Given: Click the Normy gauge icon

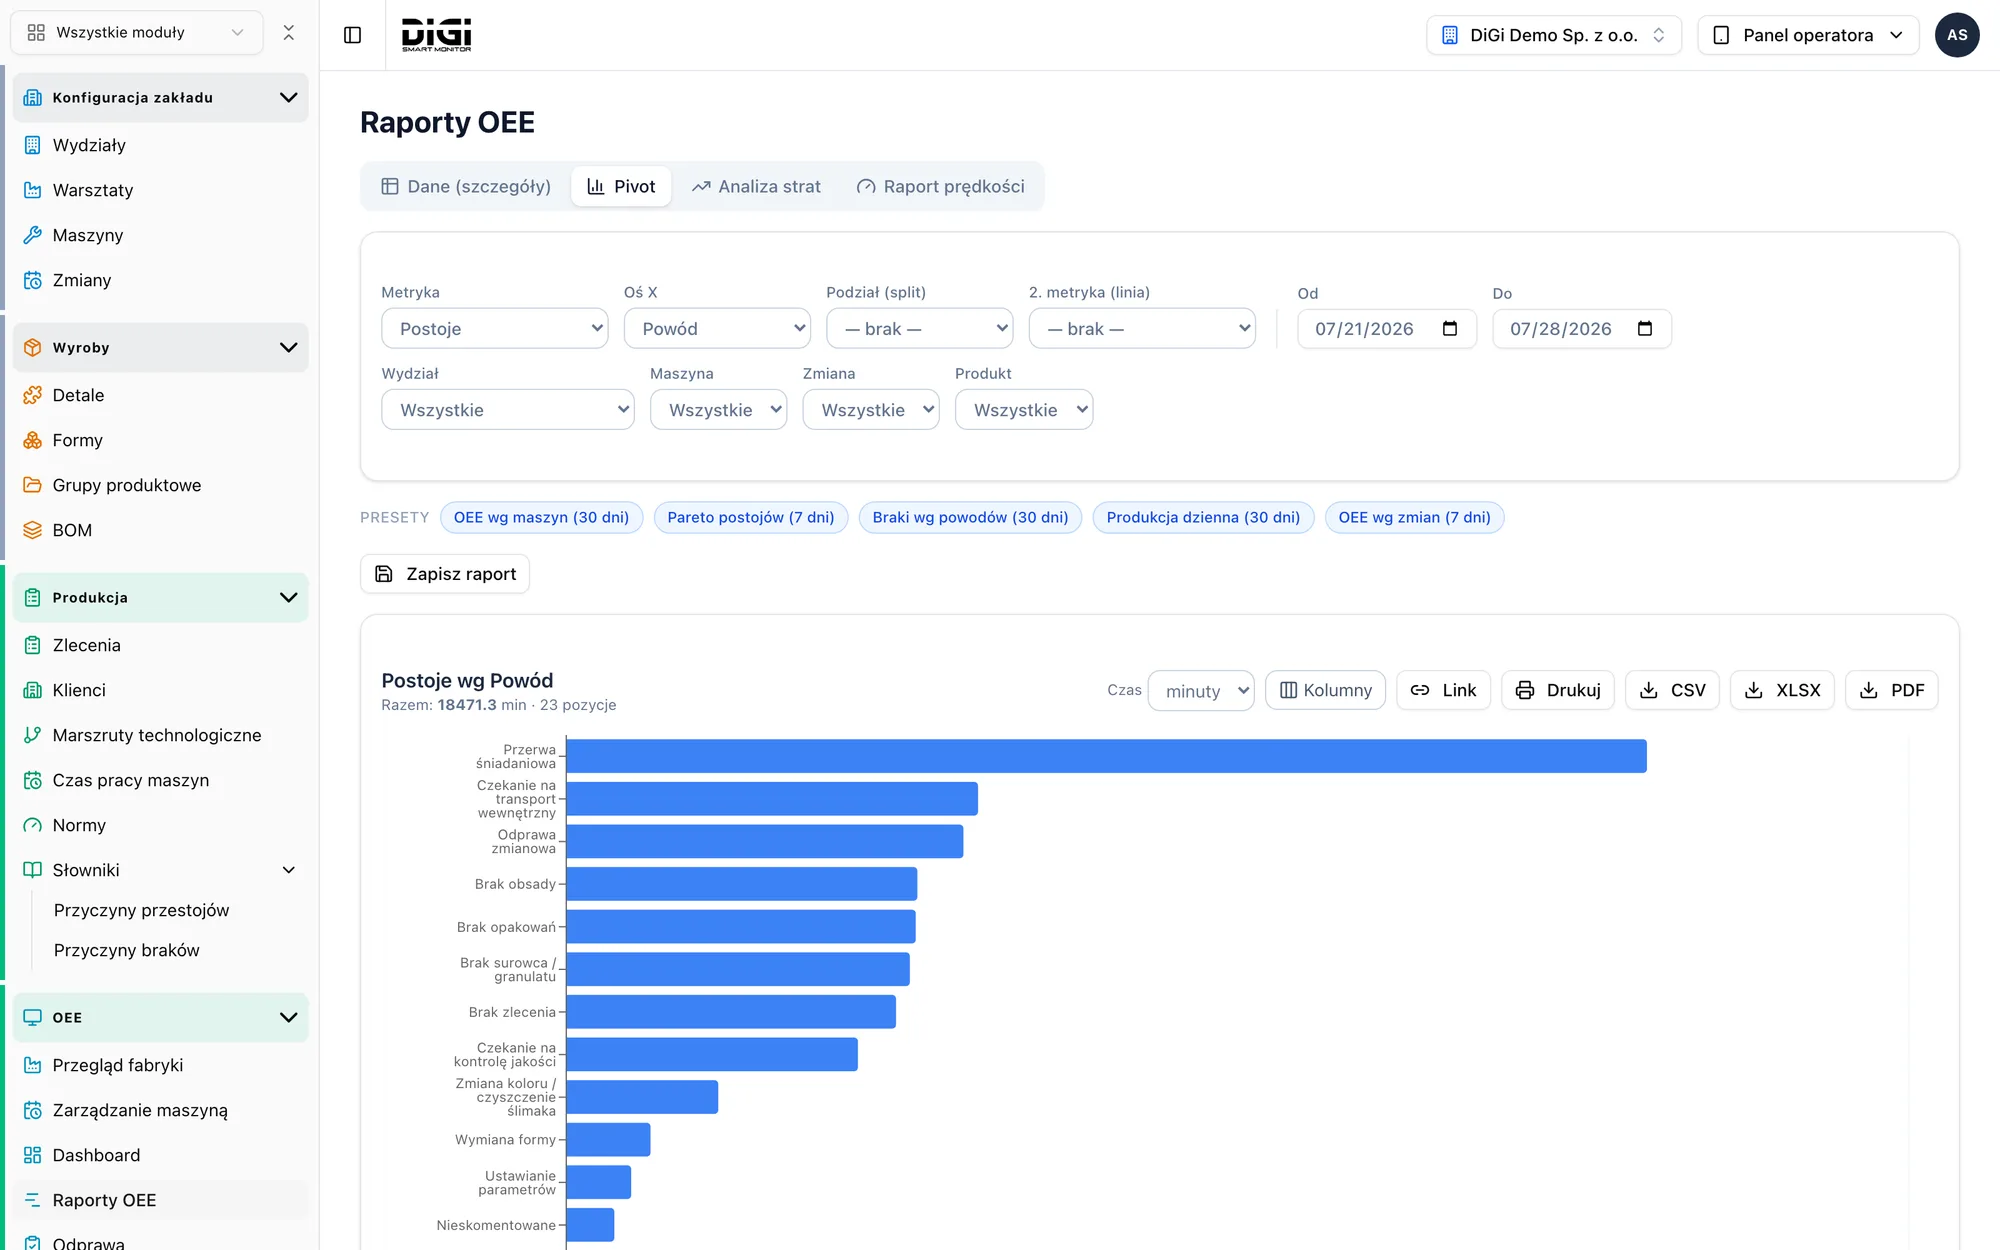Looking at the screenshot, I should [33, 825].
